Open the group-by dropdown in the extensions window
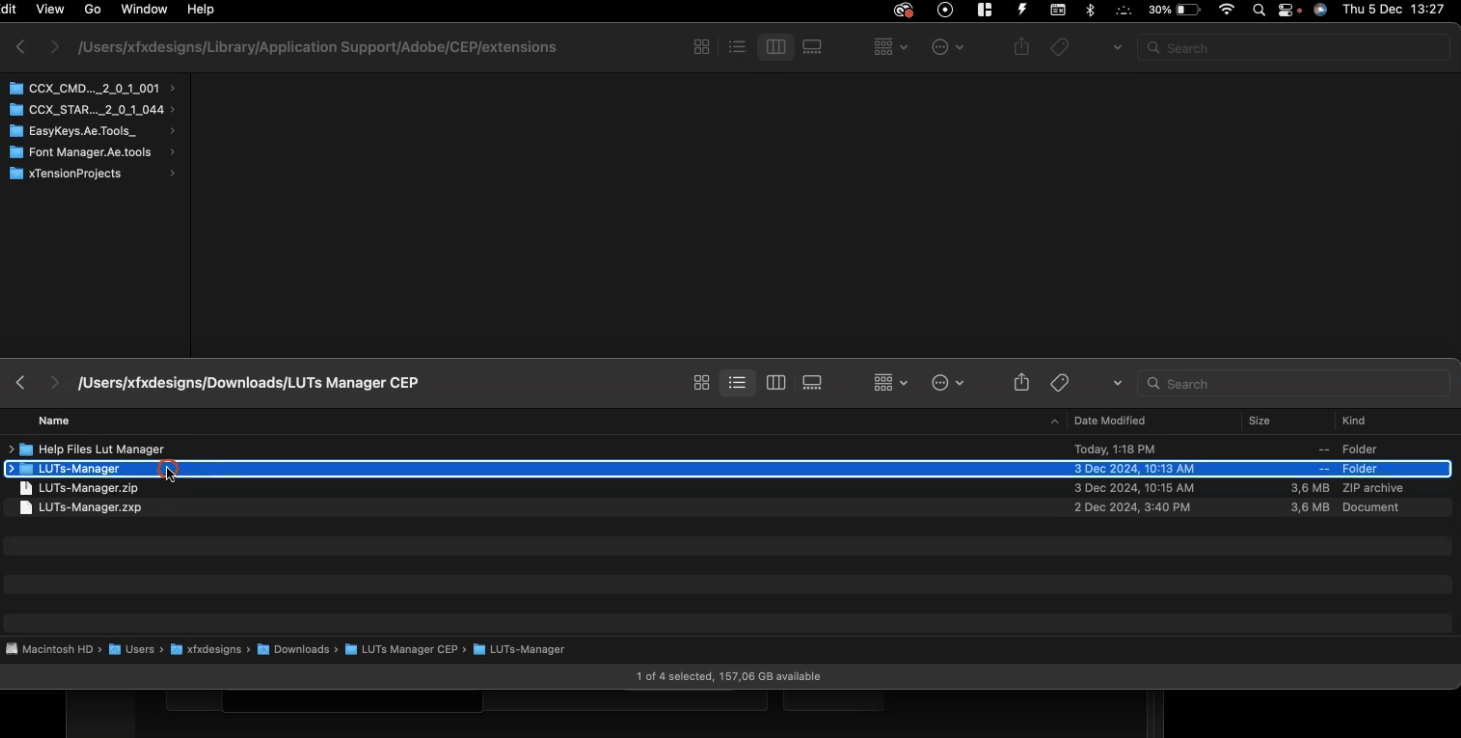 890,47
